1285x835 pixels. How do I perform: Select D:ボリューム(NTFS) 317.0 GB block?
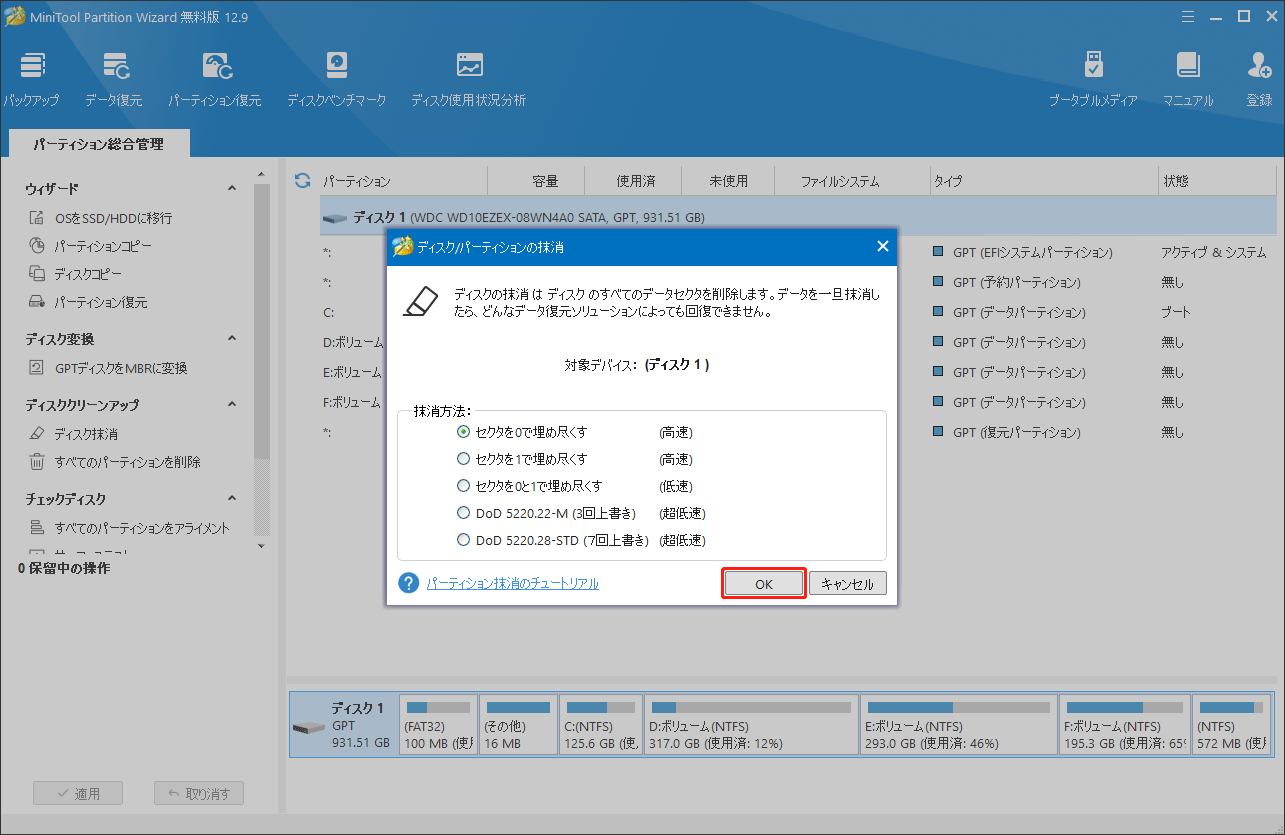(x=751, y=725)
